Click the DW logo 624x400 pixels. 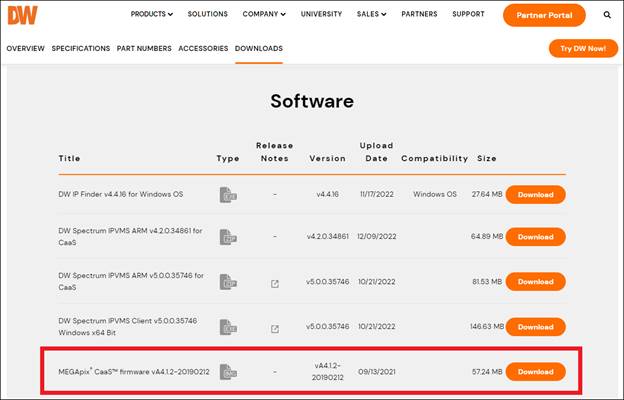22,16
